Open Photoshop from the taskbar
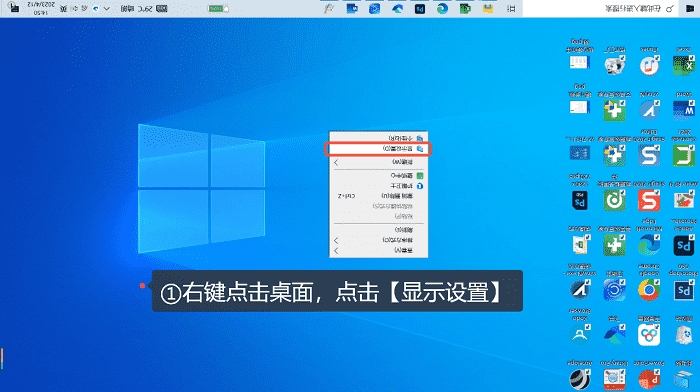This screenshot has width=700, height=392. (x=420, y=8)
